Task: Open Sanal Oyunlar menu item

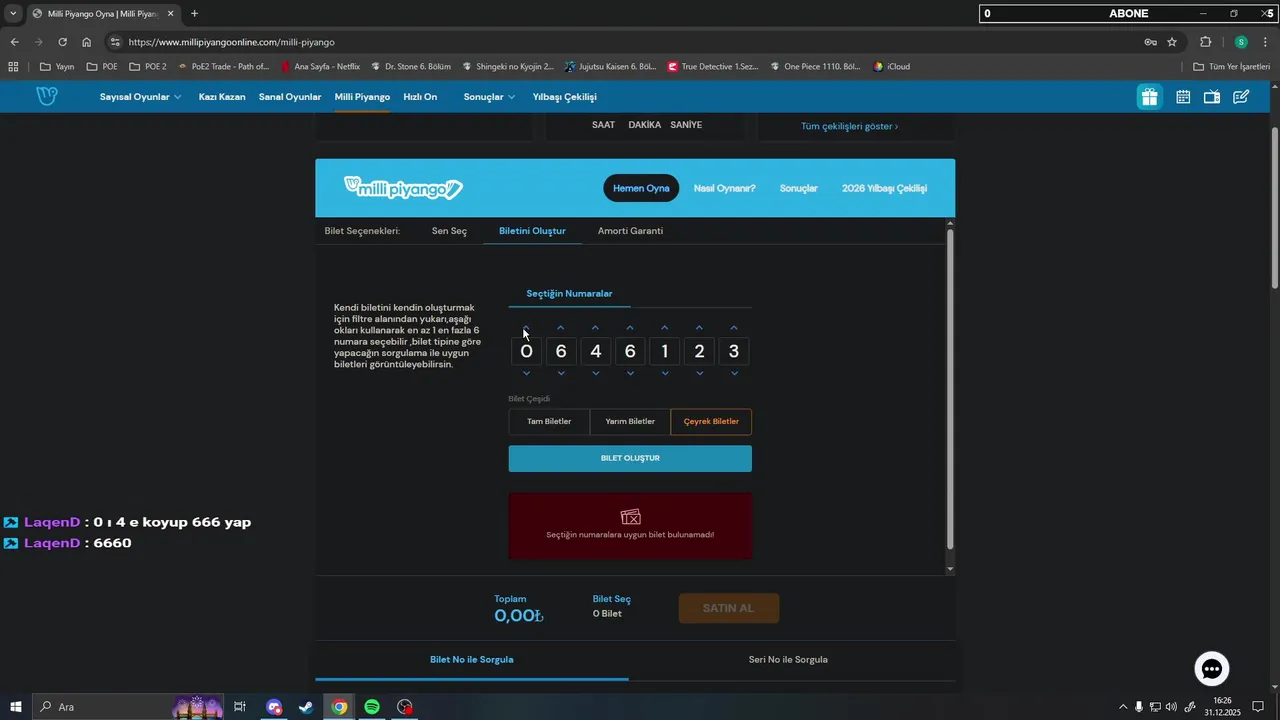Action: click(x=290, y=97)
